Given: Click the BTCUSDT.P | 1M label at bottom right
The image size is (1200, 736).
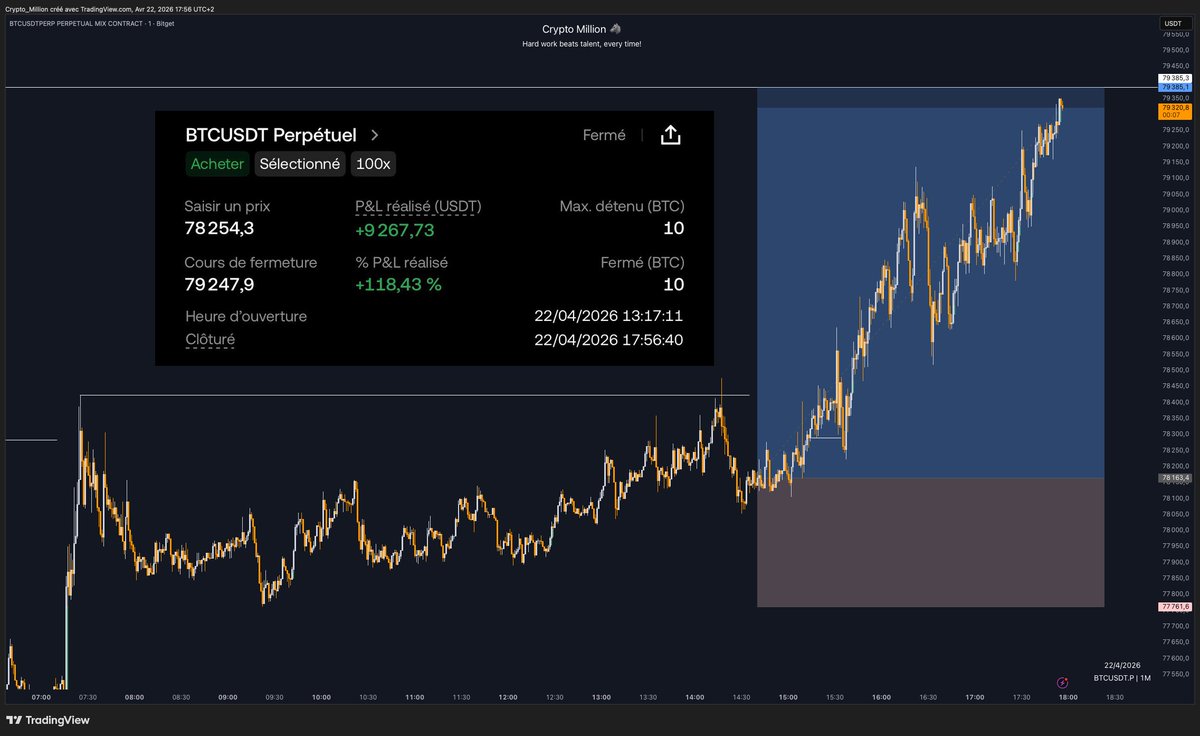Looking at the screenshot, I should coord(1122,678).
